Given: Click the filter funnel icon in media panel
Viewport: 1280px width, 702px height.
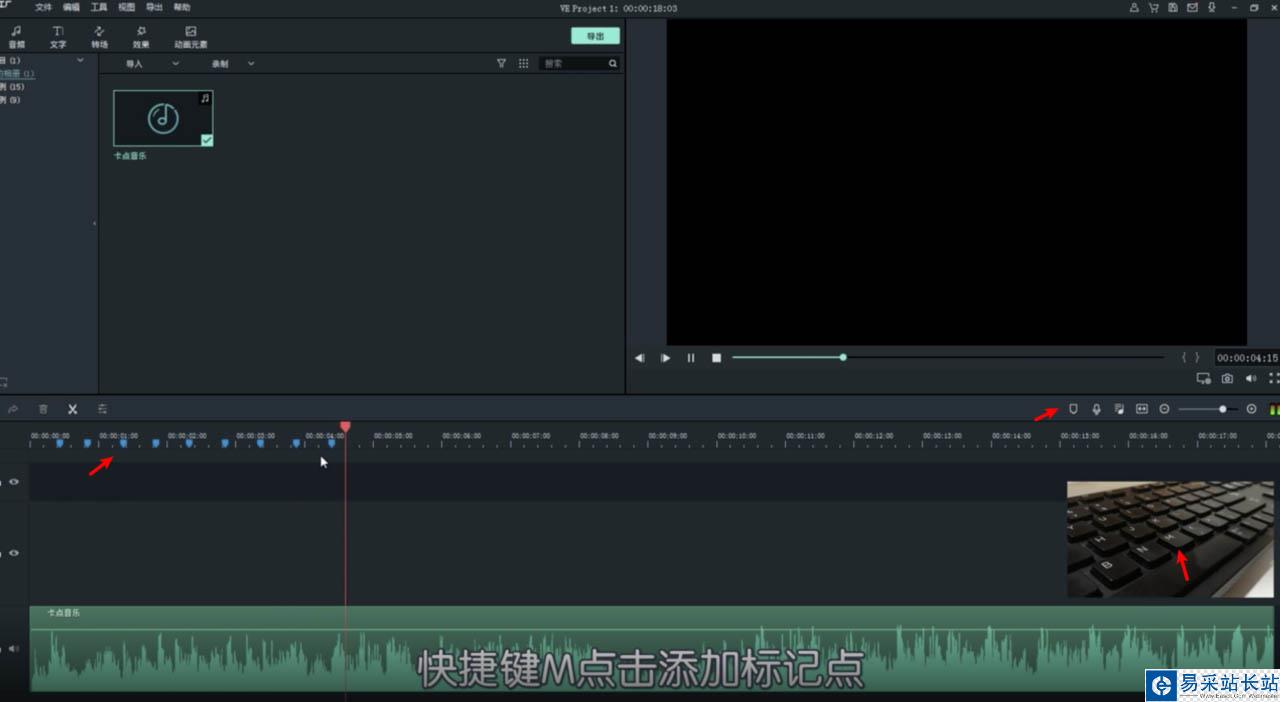Looking at the screenshot, I should [502, 63].
